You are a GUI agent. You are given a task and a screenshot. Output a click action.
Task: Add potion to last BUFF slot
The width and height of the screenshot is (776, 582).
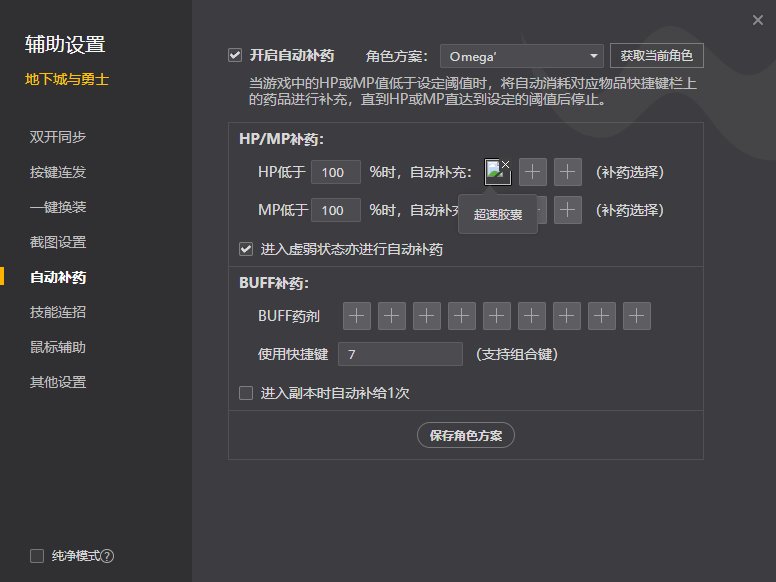[x=637, y=316]
